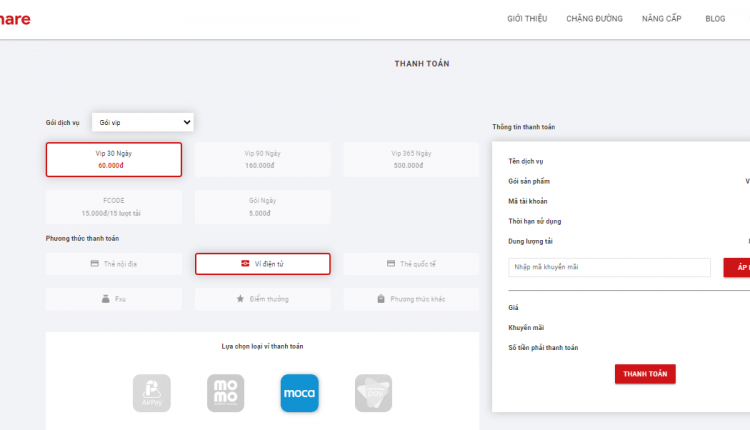This screenshot has width=750, height=430.
Task: Click the THANH TOÁN page title
Action: 422,64
